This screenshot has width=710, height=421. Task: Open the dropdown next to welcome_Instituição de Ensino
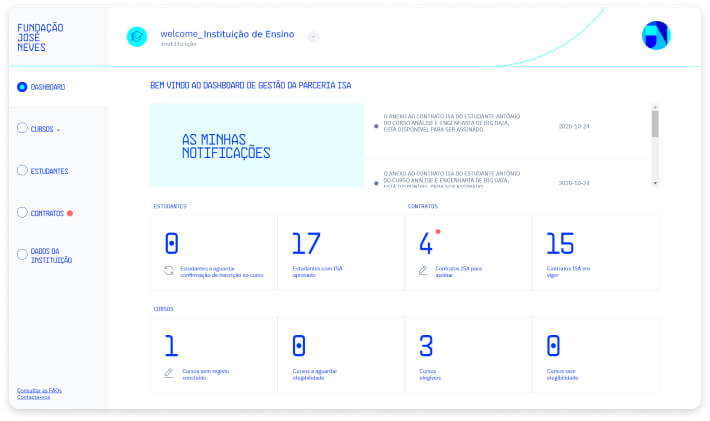point(313,37)
